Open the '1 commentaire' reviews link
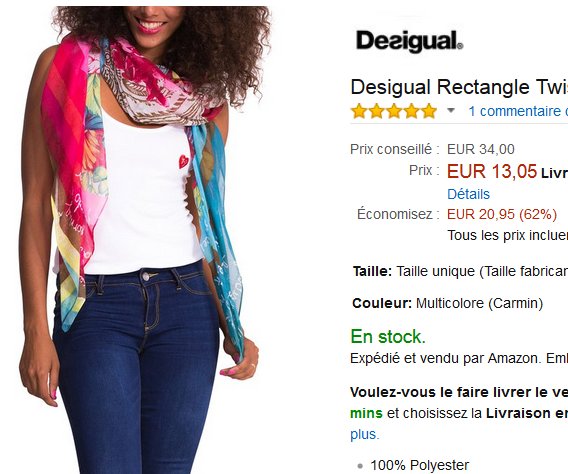568x474 pixels. coord(518,111)
